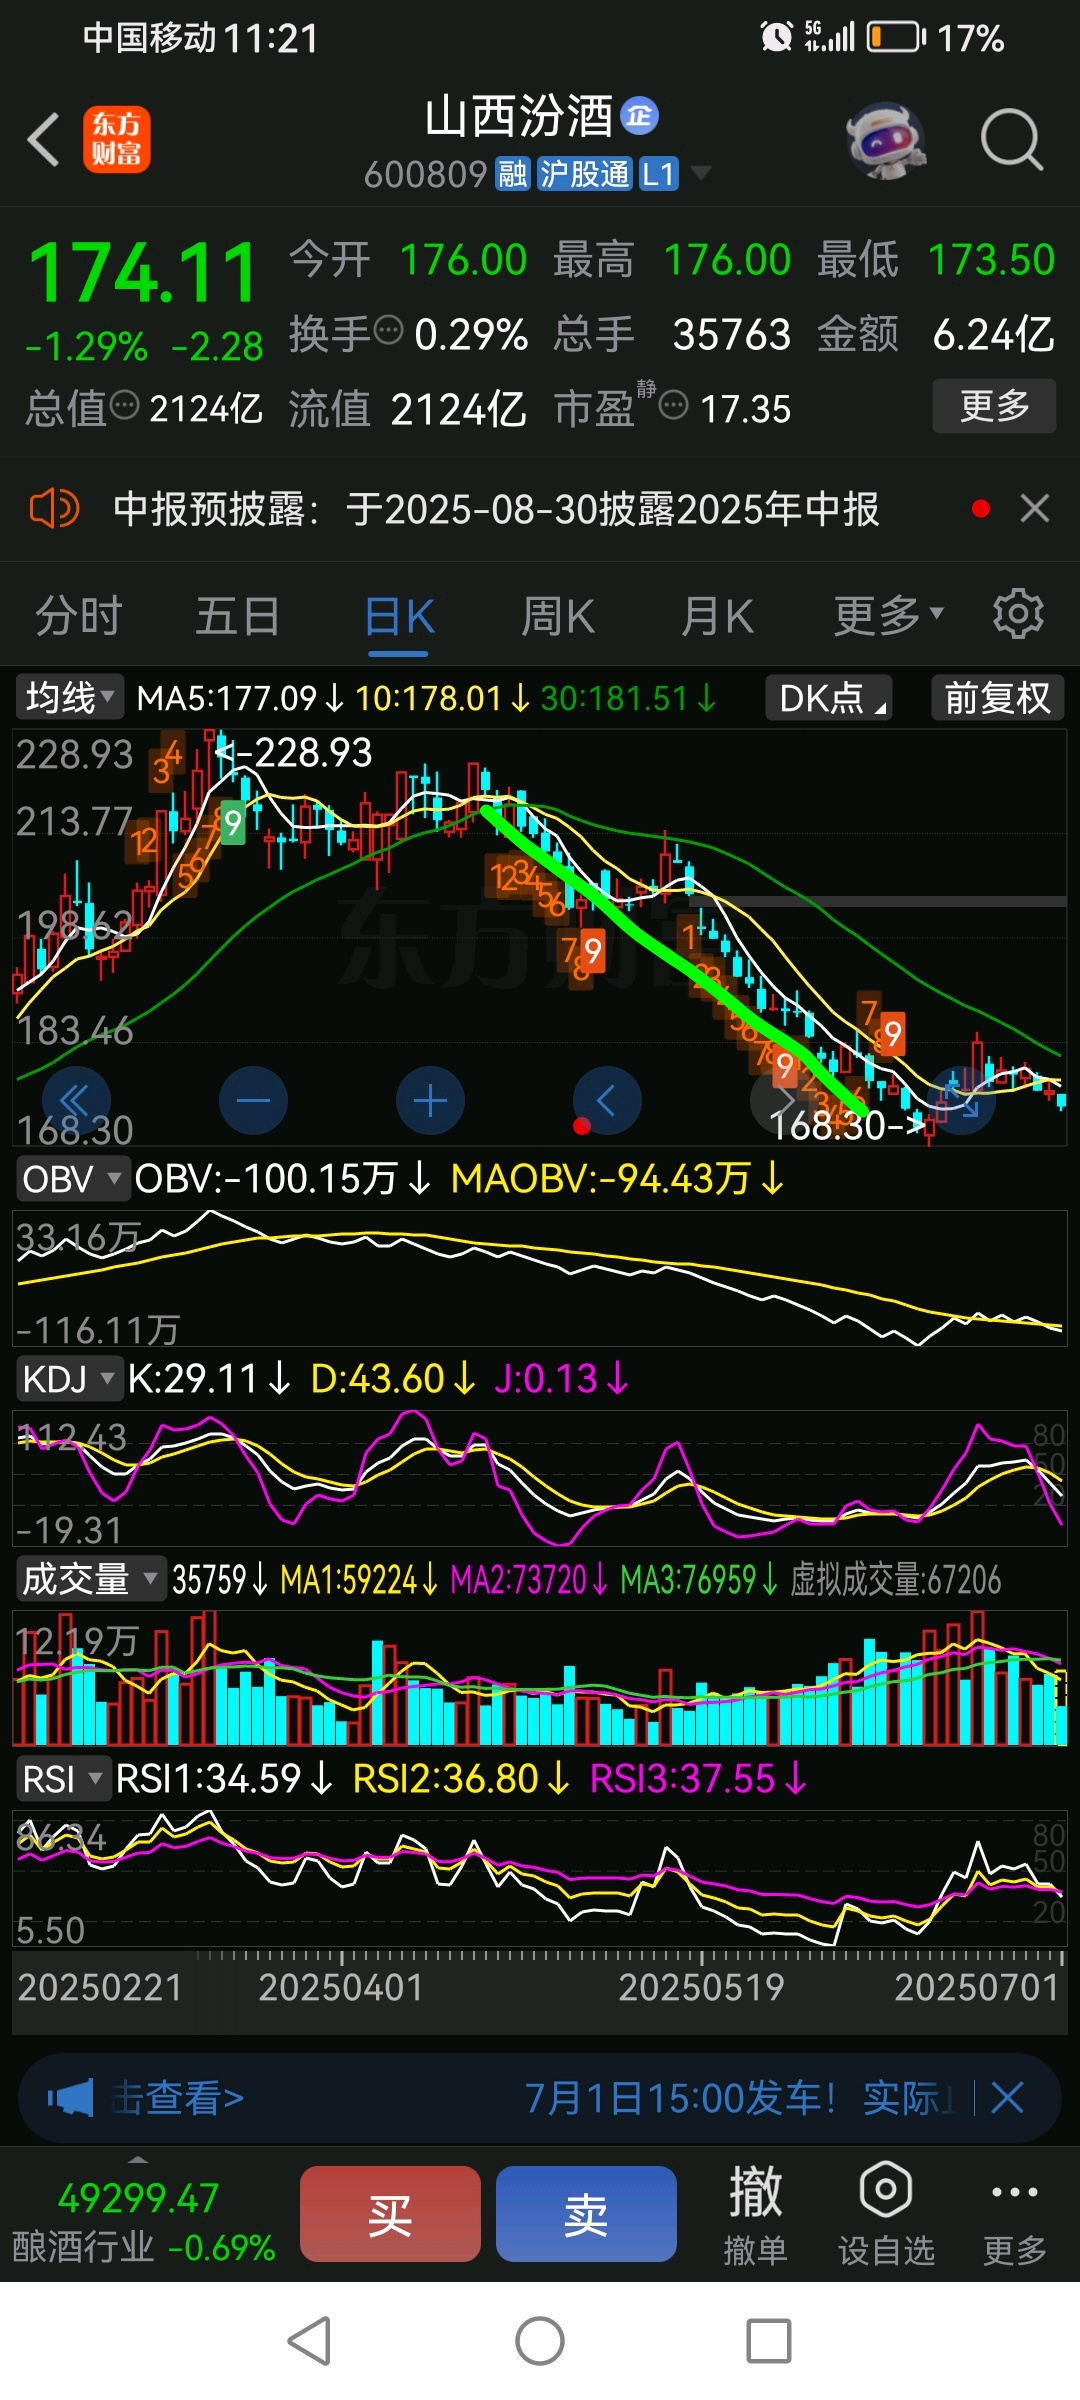Viewport: 1080px width, 2400px height.
Task: Tap the back arrow at top left
Action: click(x=44, y=139)
